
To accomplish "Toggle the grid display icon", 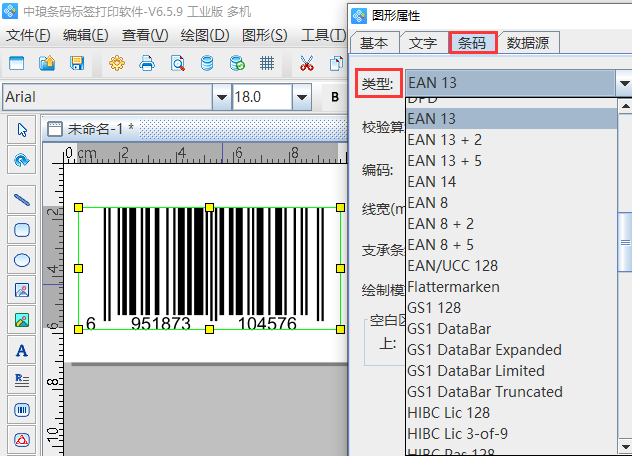I will click(267, 63).
